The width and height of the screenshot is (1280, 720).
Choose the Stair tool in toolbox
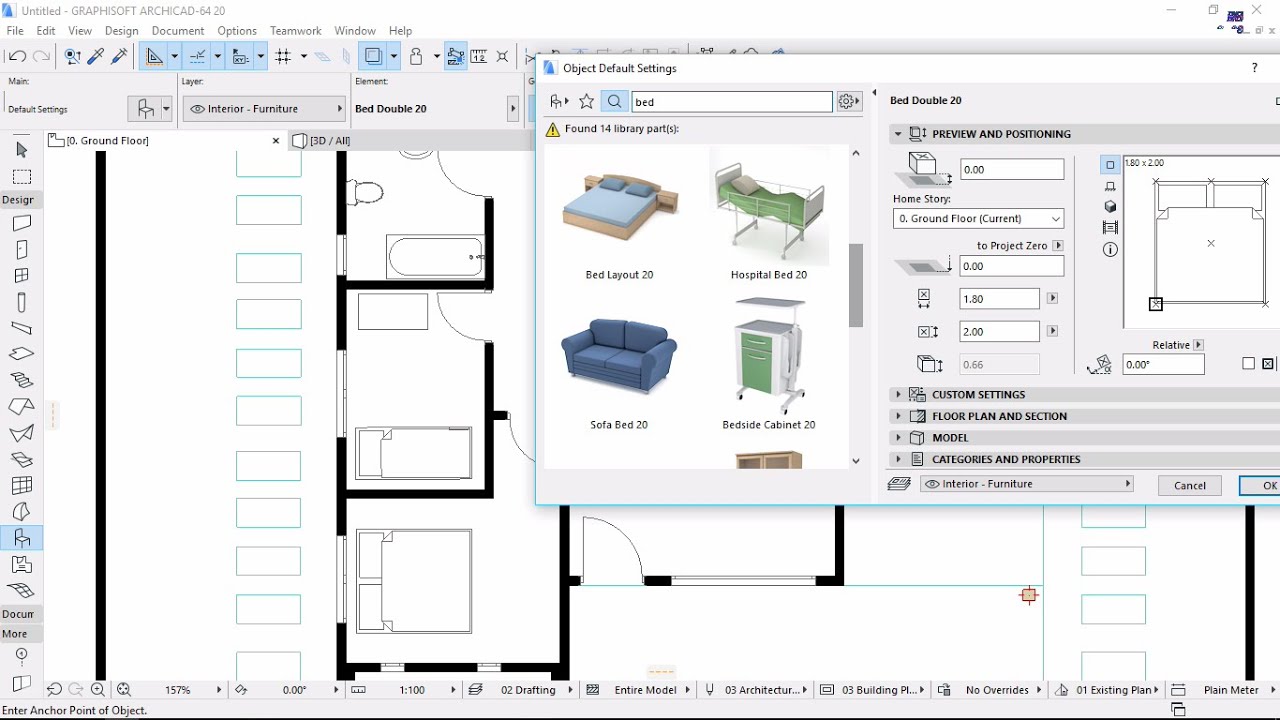(x=21, y=380)
